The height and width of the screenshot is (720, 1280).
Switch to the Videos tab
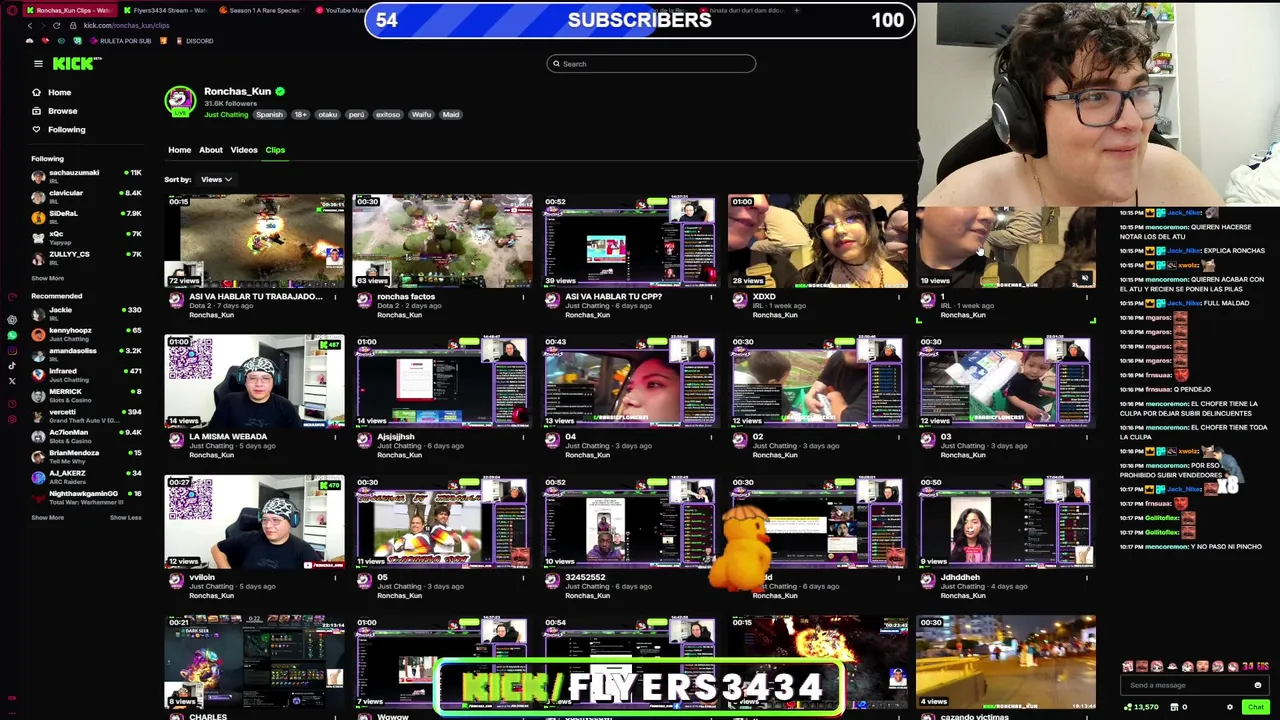(x=244, y=150)
